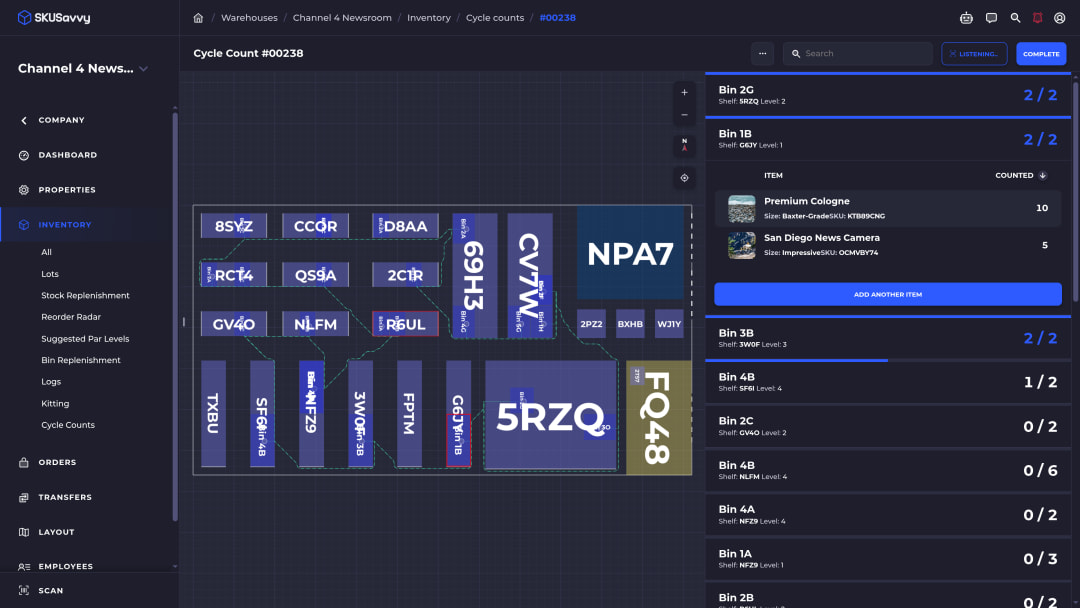
Task: Open the Properties section
Action: pyautogui.click(x=67, y=190)
